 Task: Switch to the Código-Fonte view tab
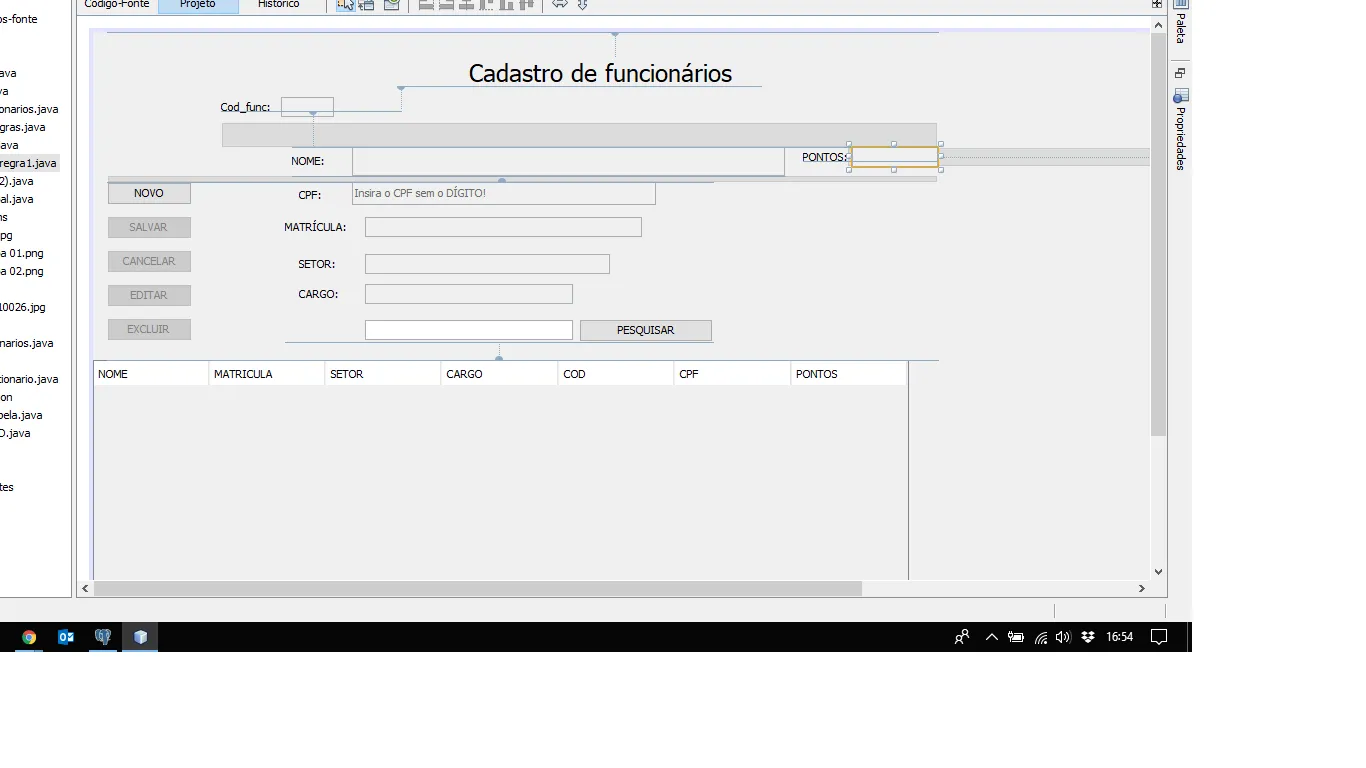tap(117, 4)
